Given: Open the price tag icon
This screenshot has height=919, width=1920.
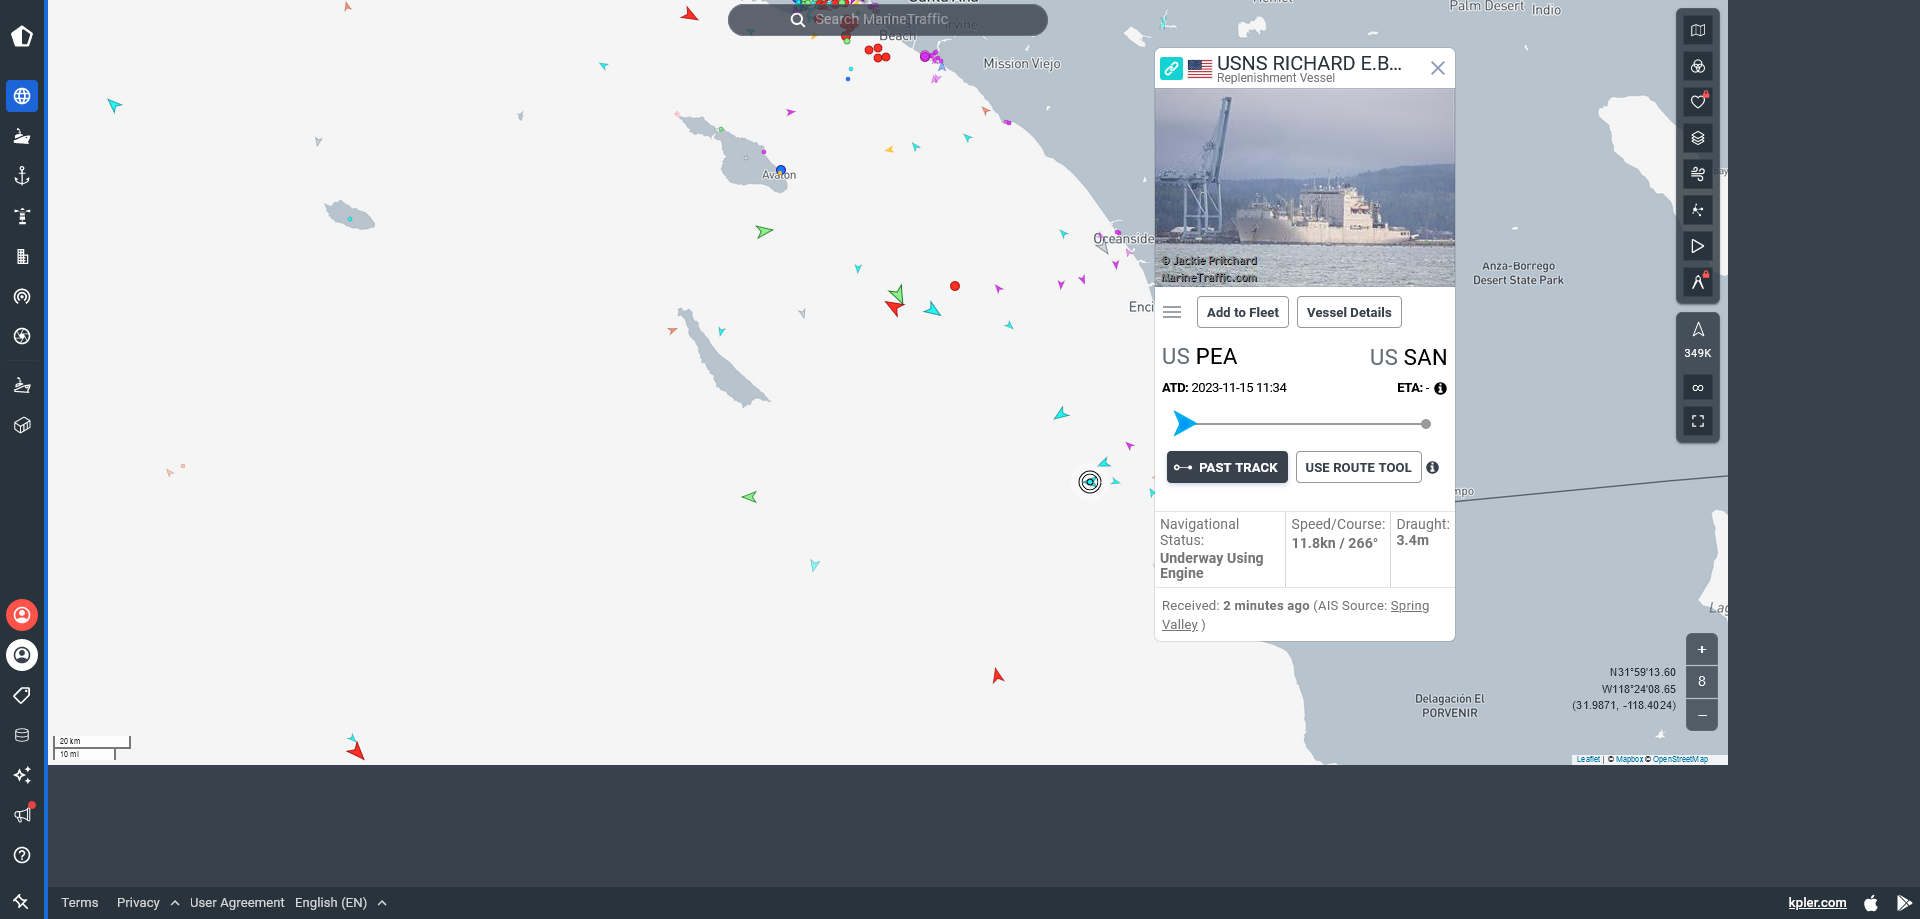Looking at the screenshot, I should coord(22,695).
